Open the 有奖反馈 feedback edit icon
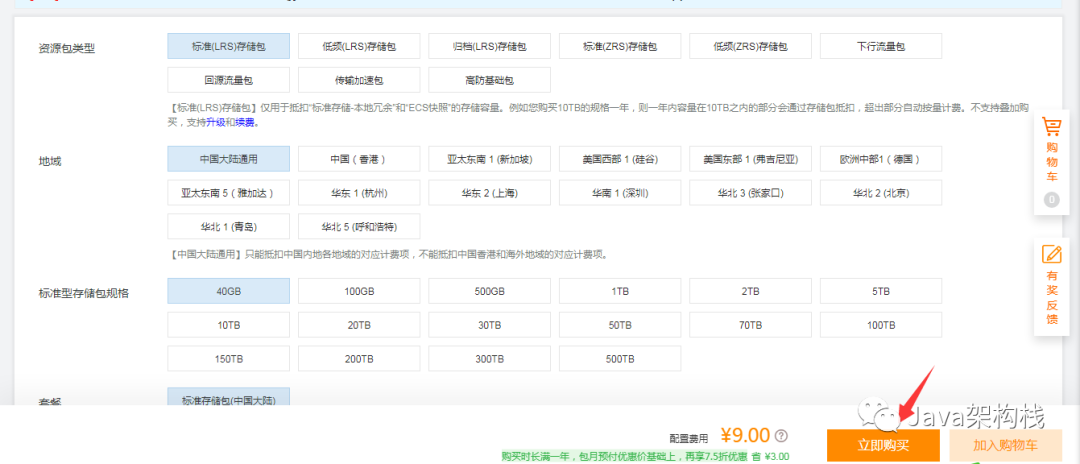 (1051, 254)
